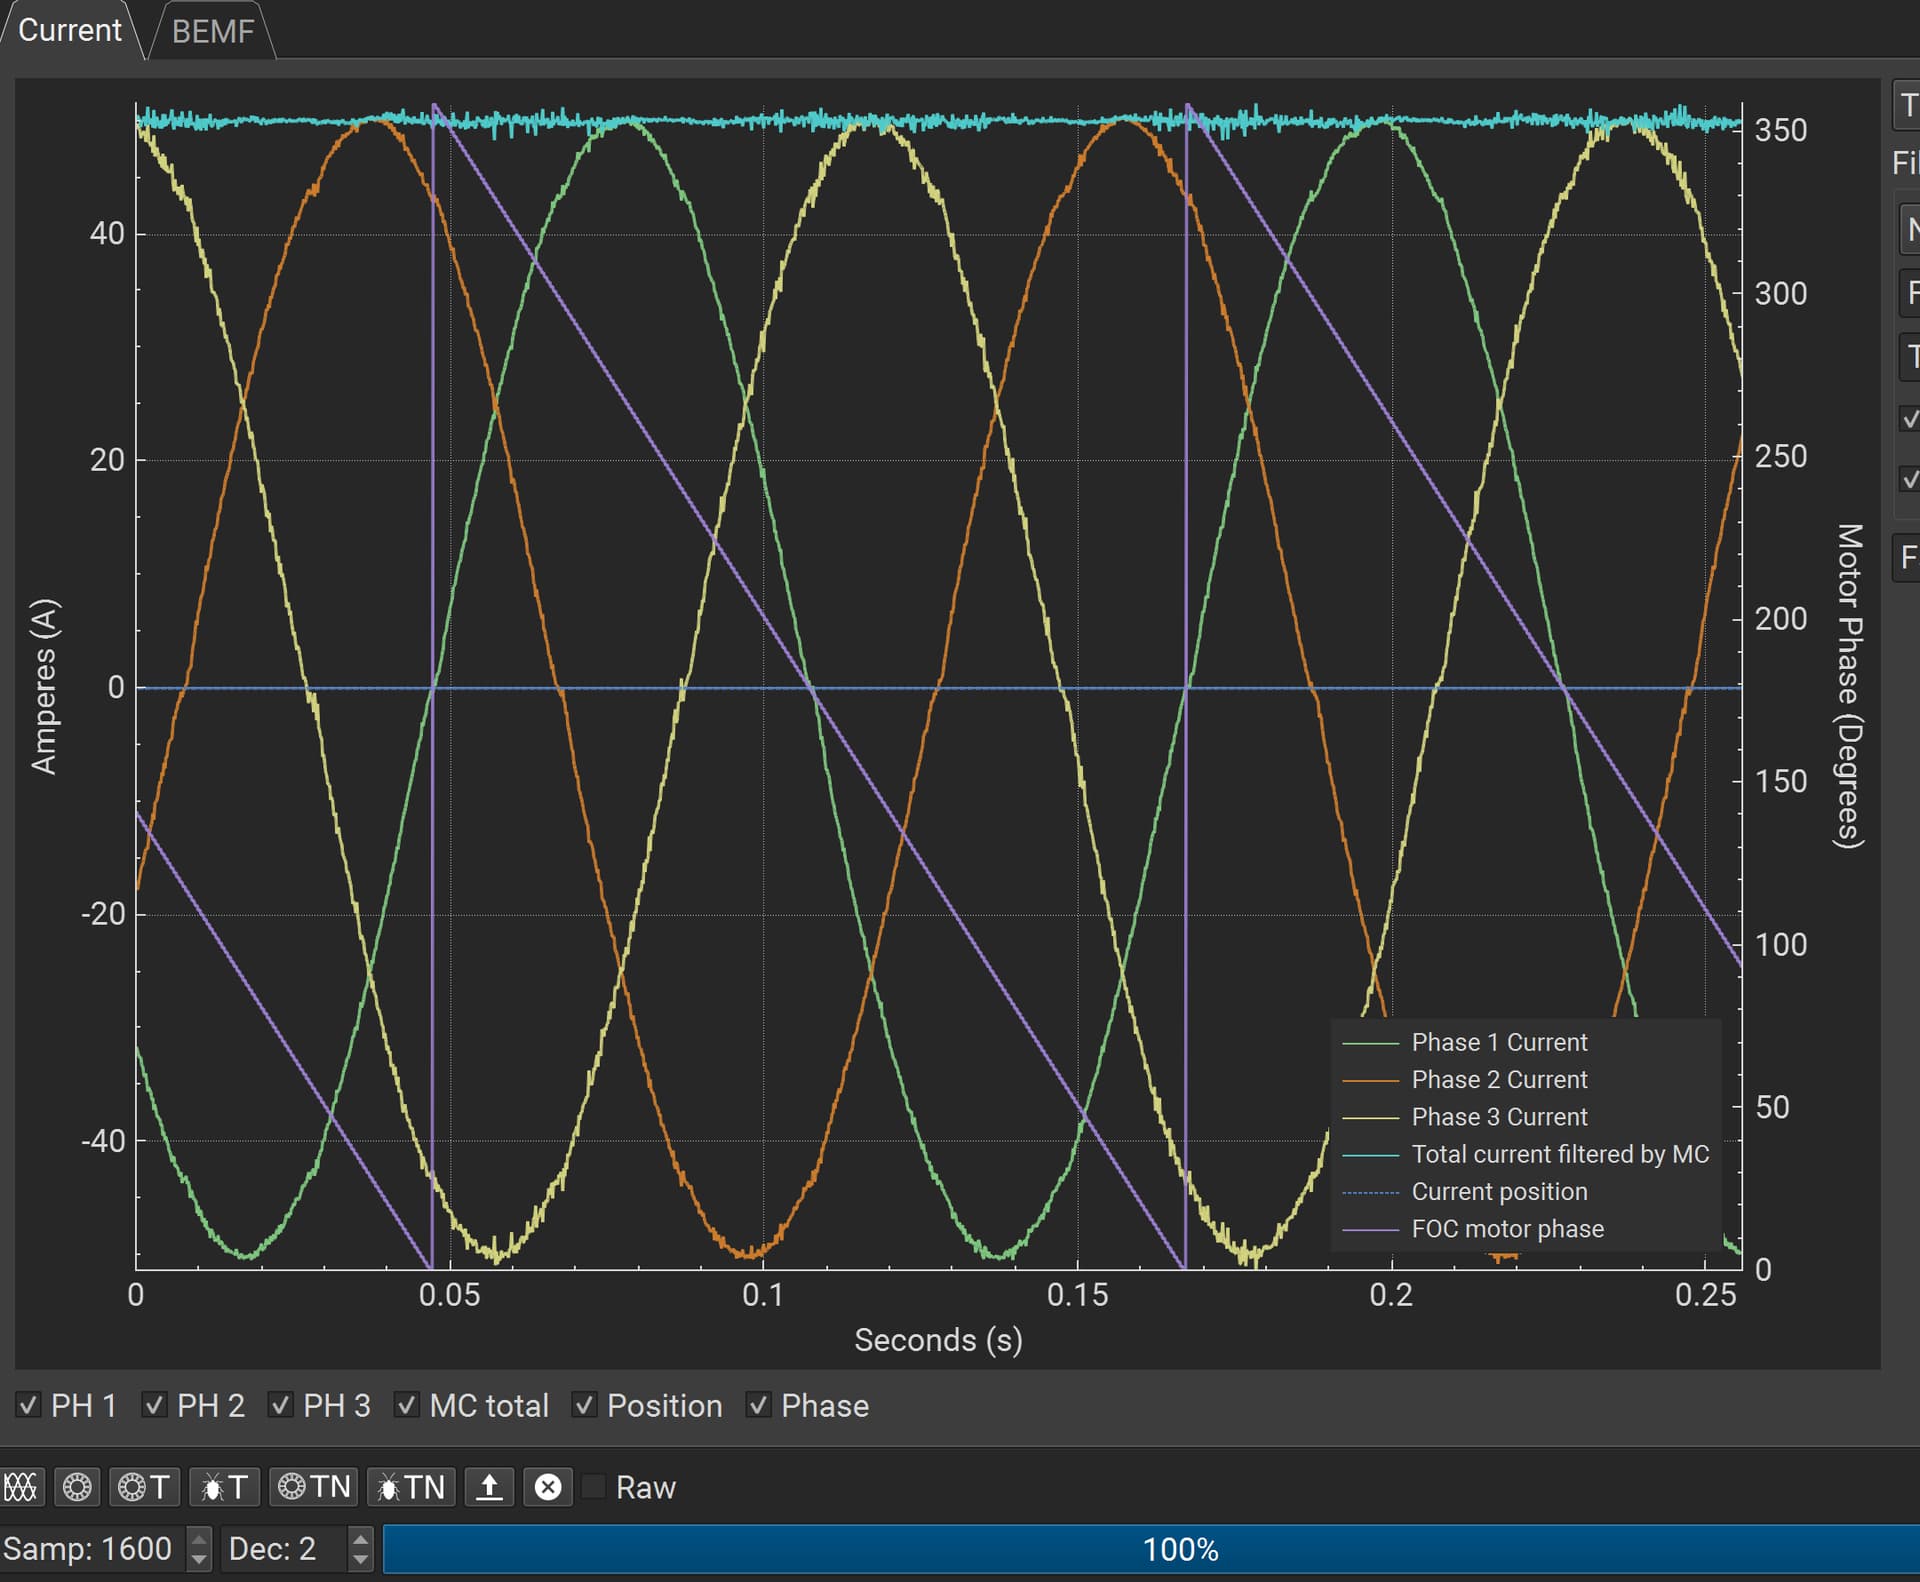Click the motor ring T trigger button
This screenshot has width=1920, height=1582.
[x=144, y=1487]
